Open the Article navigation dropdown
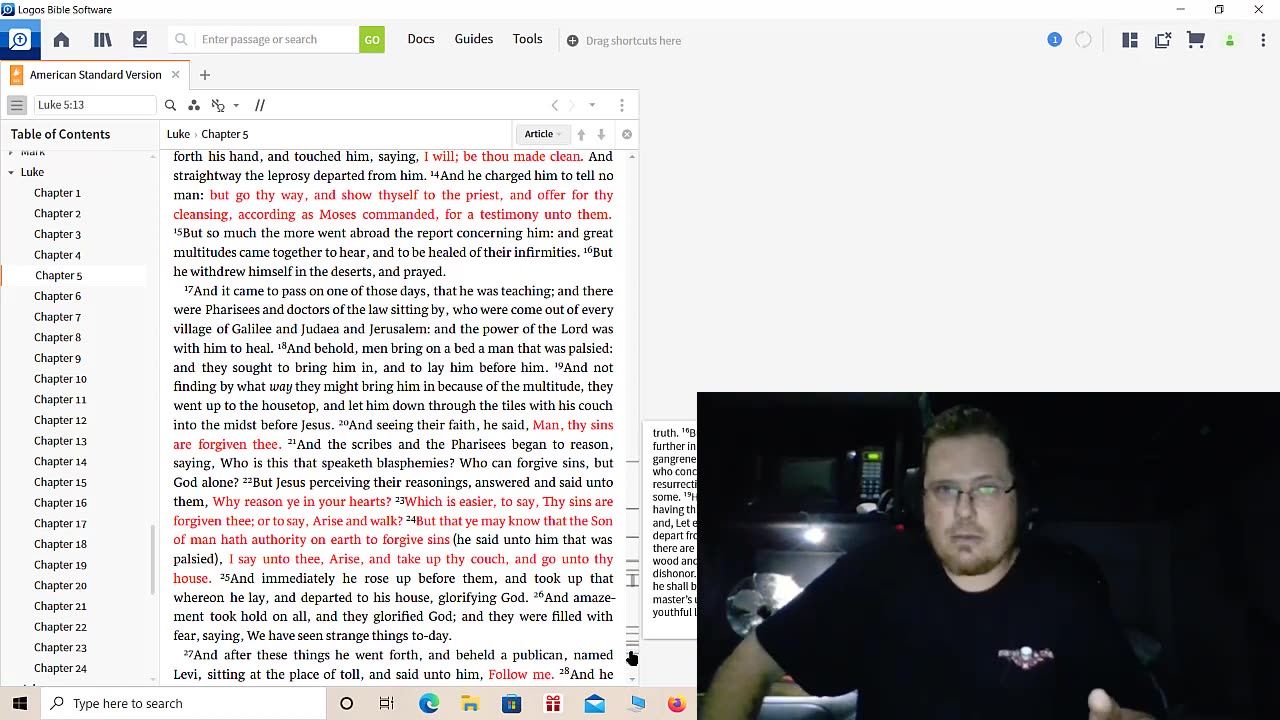 tap(543, 134)
